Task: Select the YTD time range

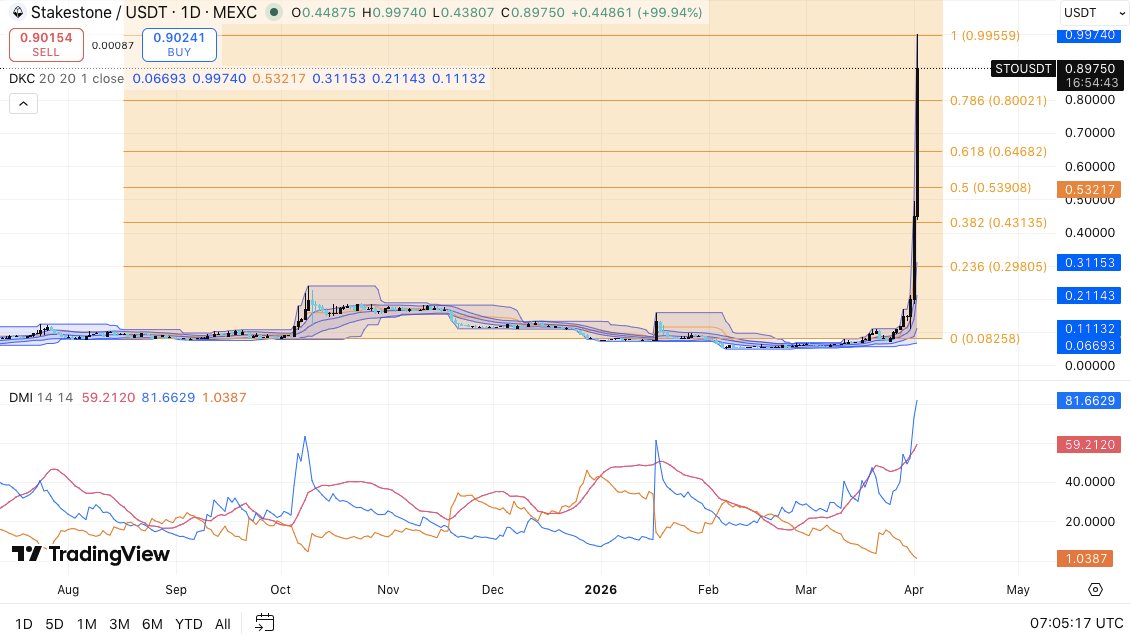Action: pos(189,624)
